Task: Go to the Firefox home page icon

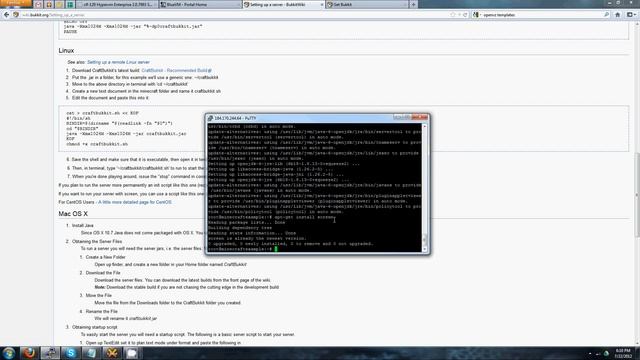Action: tap(618, 15)
